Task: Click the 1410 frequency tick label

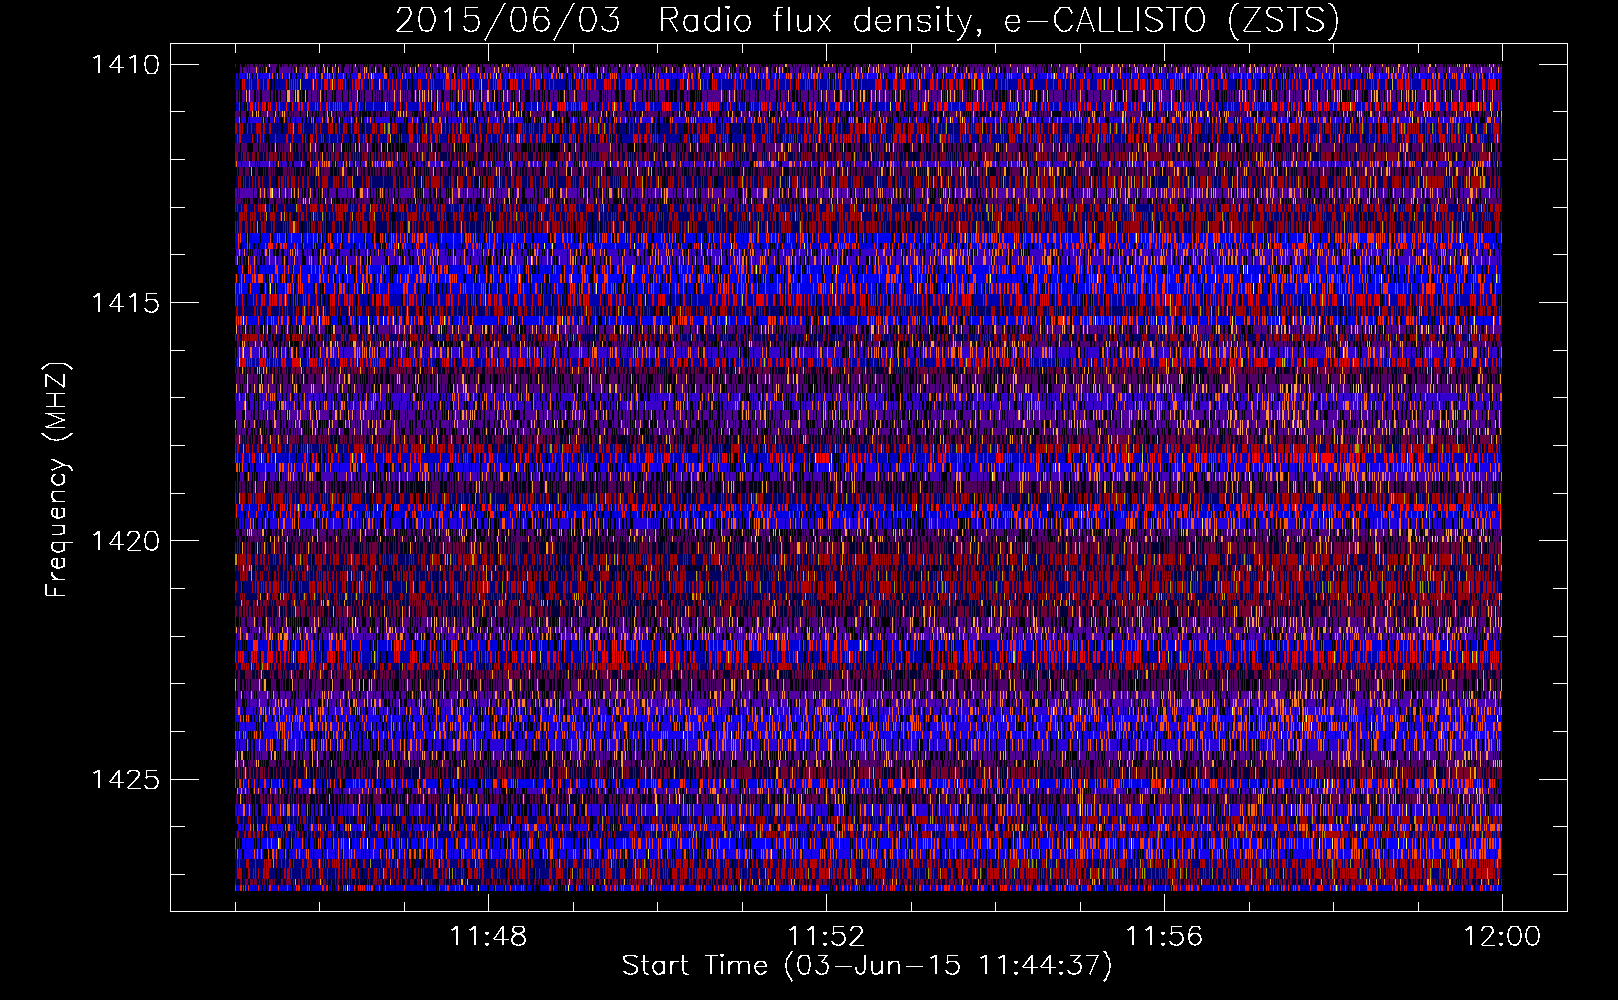Action: [125, 65]
